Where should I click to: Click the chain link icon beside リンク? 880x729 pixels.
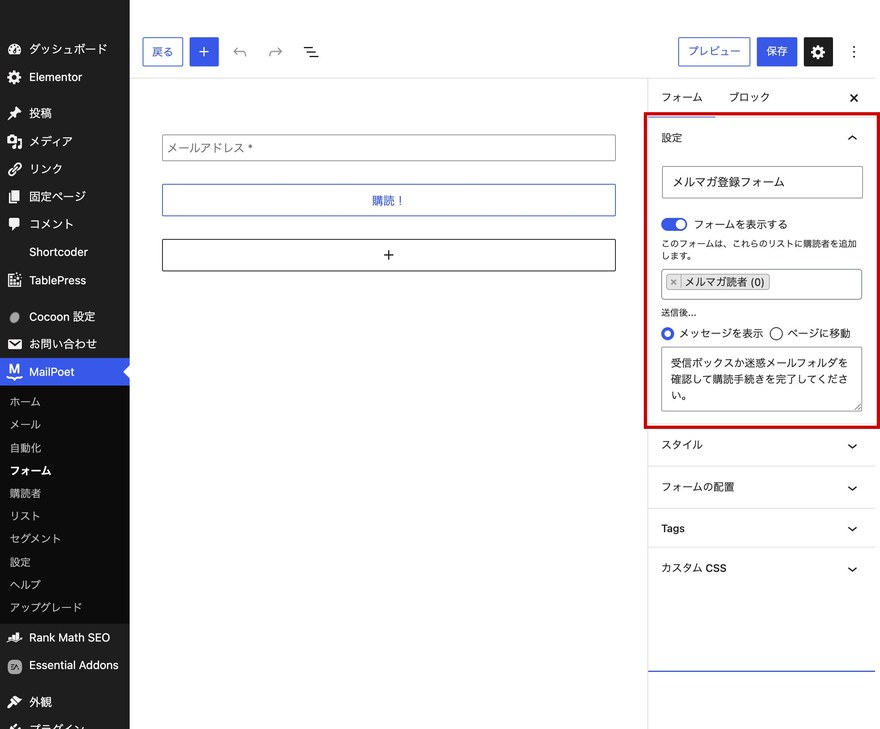(15, 169)
